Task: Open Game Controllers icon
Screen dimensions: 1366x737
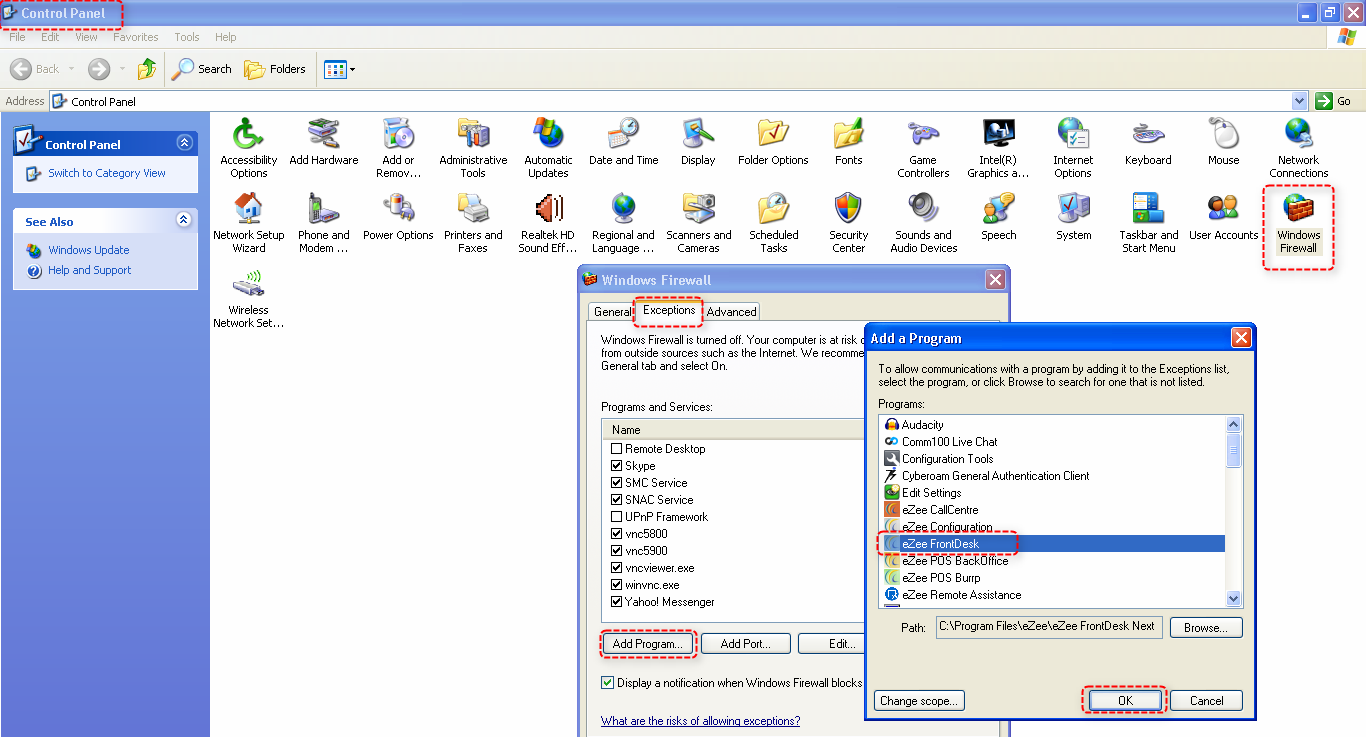Action: pyautogui.click(x=923, y=134)
